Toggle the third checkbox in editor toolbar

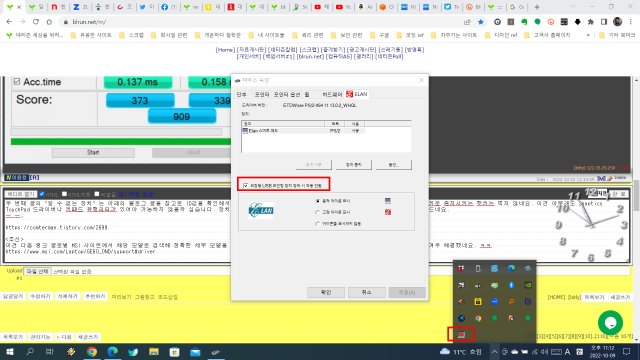(97, 194)
